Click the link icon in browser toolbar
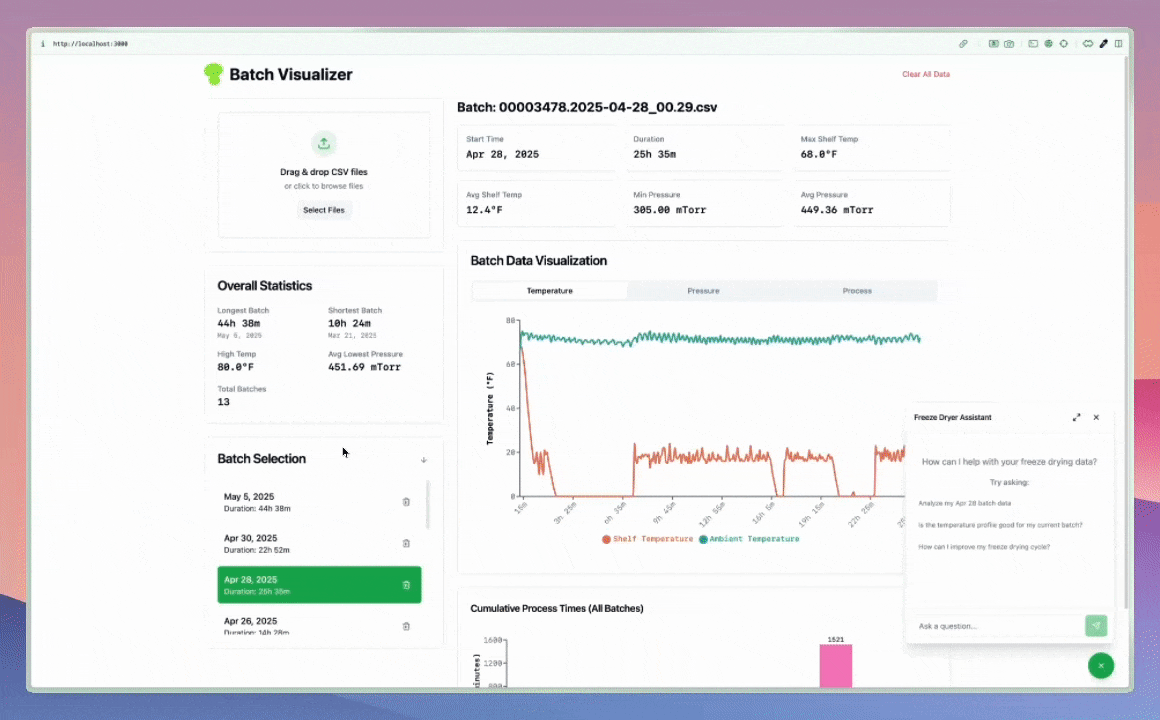 pyautogui.click(x=963, y=44)
